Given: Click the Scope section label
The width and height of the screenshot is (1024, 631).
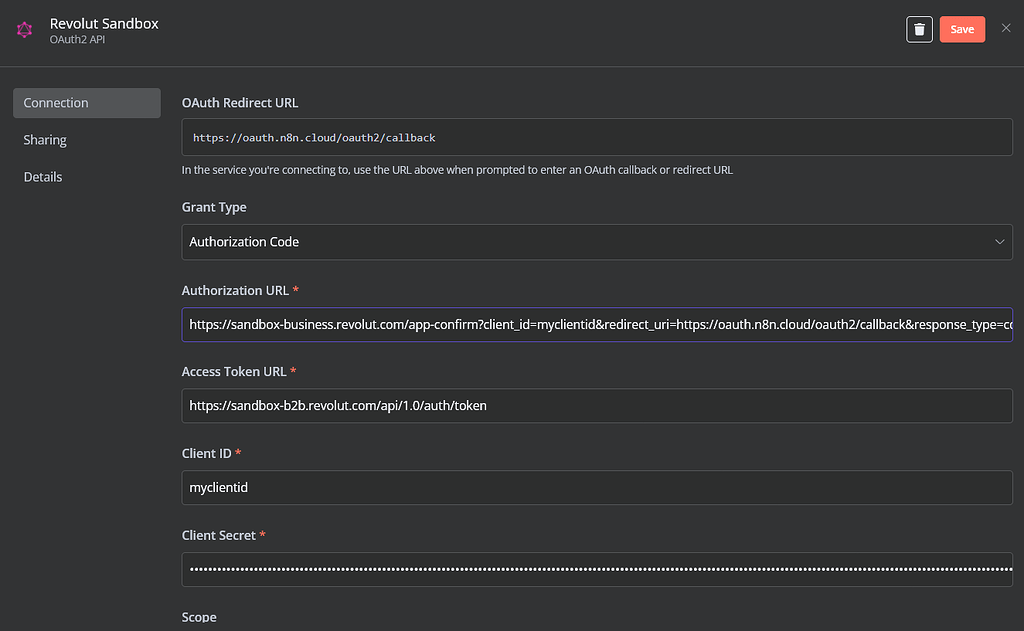Looking at the screenshot, I should [199, 617].
